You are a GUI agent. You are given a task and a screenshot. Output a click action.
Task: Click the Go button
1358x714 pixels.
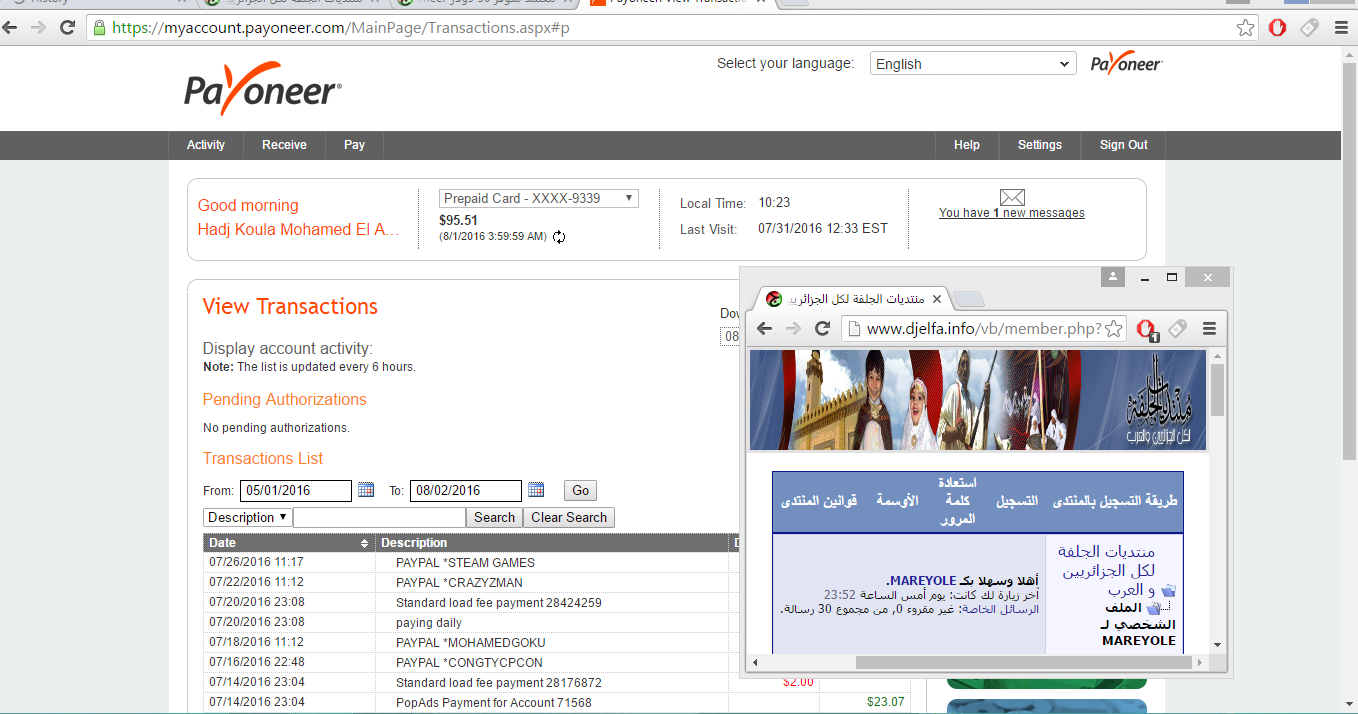[580, 491]
